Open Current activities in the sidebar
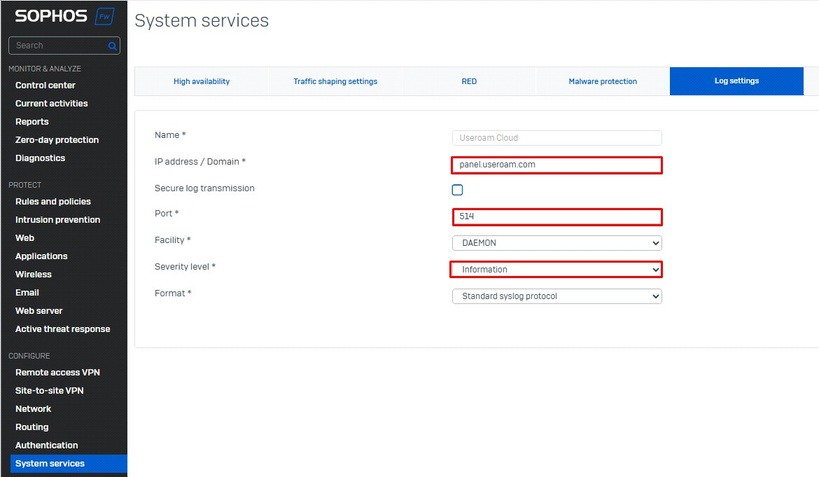Screen dimensions: 819x477 tap(52, 103)
